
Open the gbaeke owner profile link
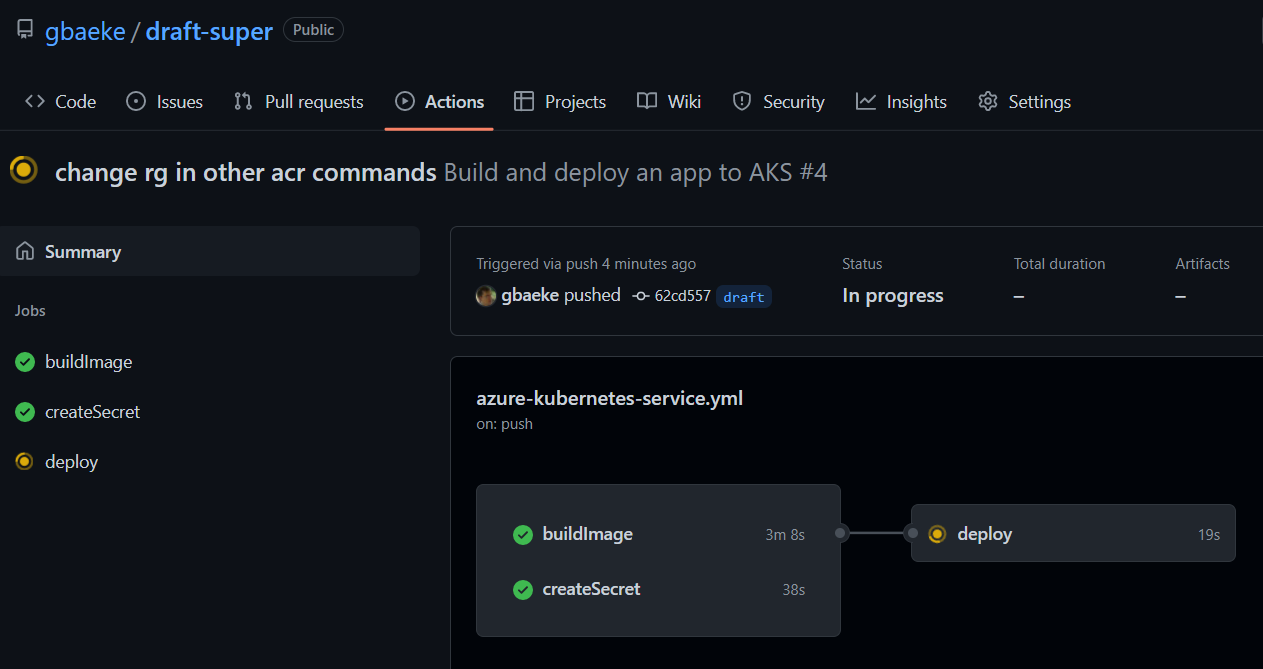coord(85,31)
